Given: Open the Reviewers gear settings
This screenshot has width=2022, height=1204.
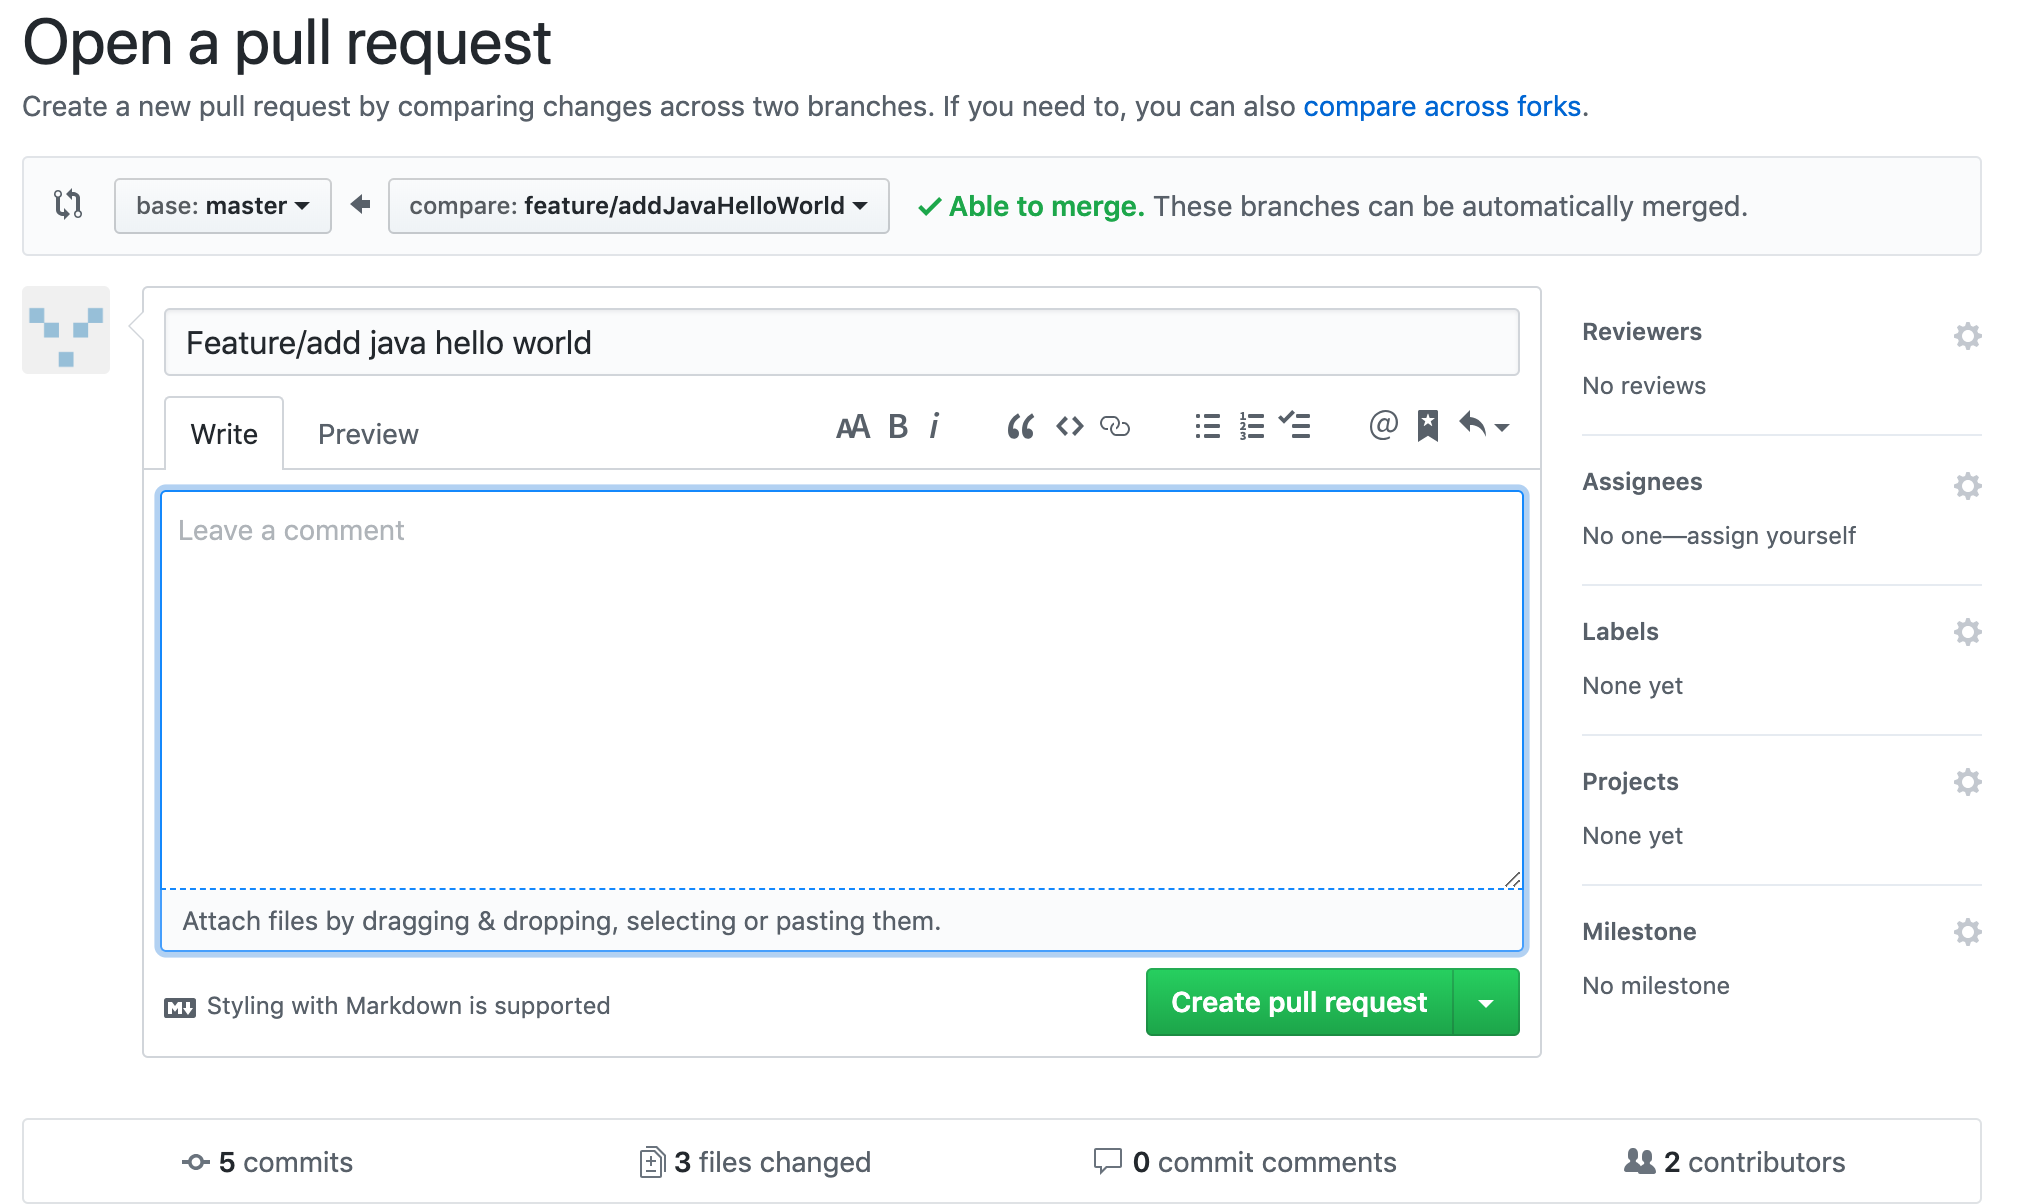Looking at the screenshot, I should (1967, 336).
